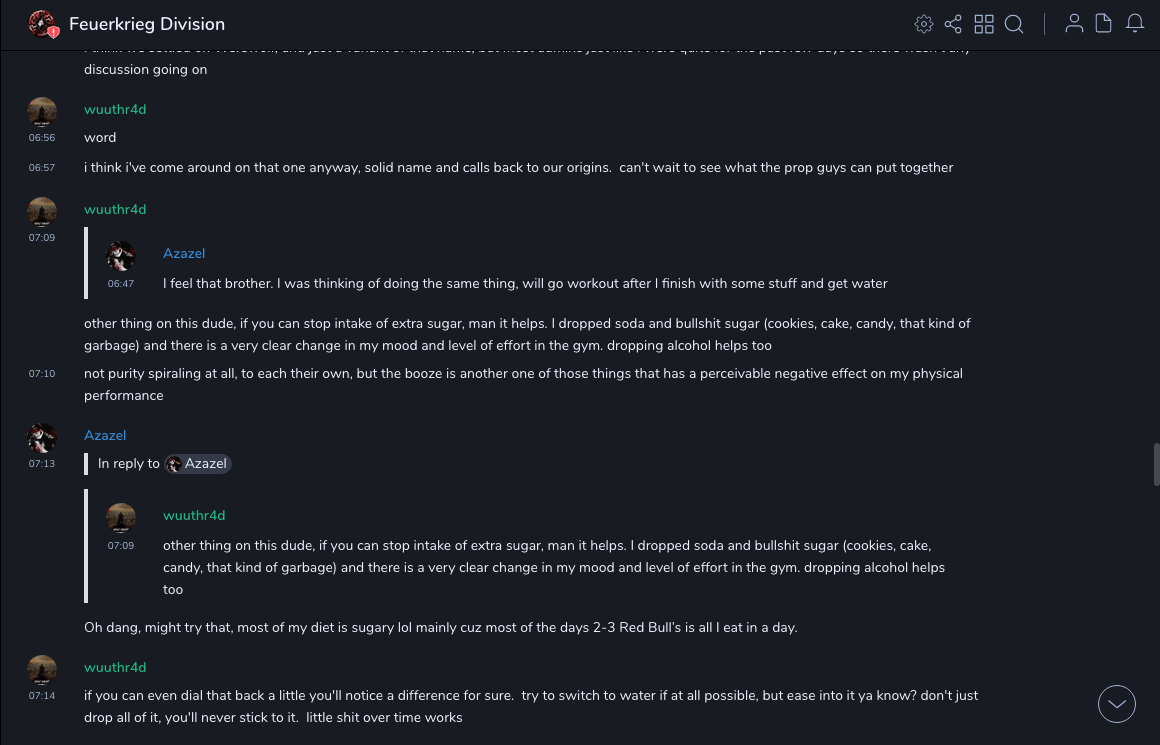Click the Feuerkrieg Division room avatar
The image size is (1160, 745).
coord(42,24)
